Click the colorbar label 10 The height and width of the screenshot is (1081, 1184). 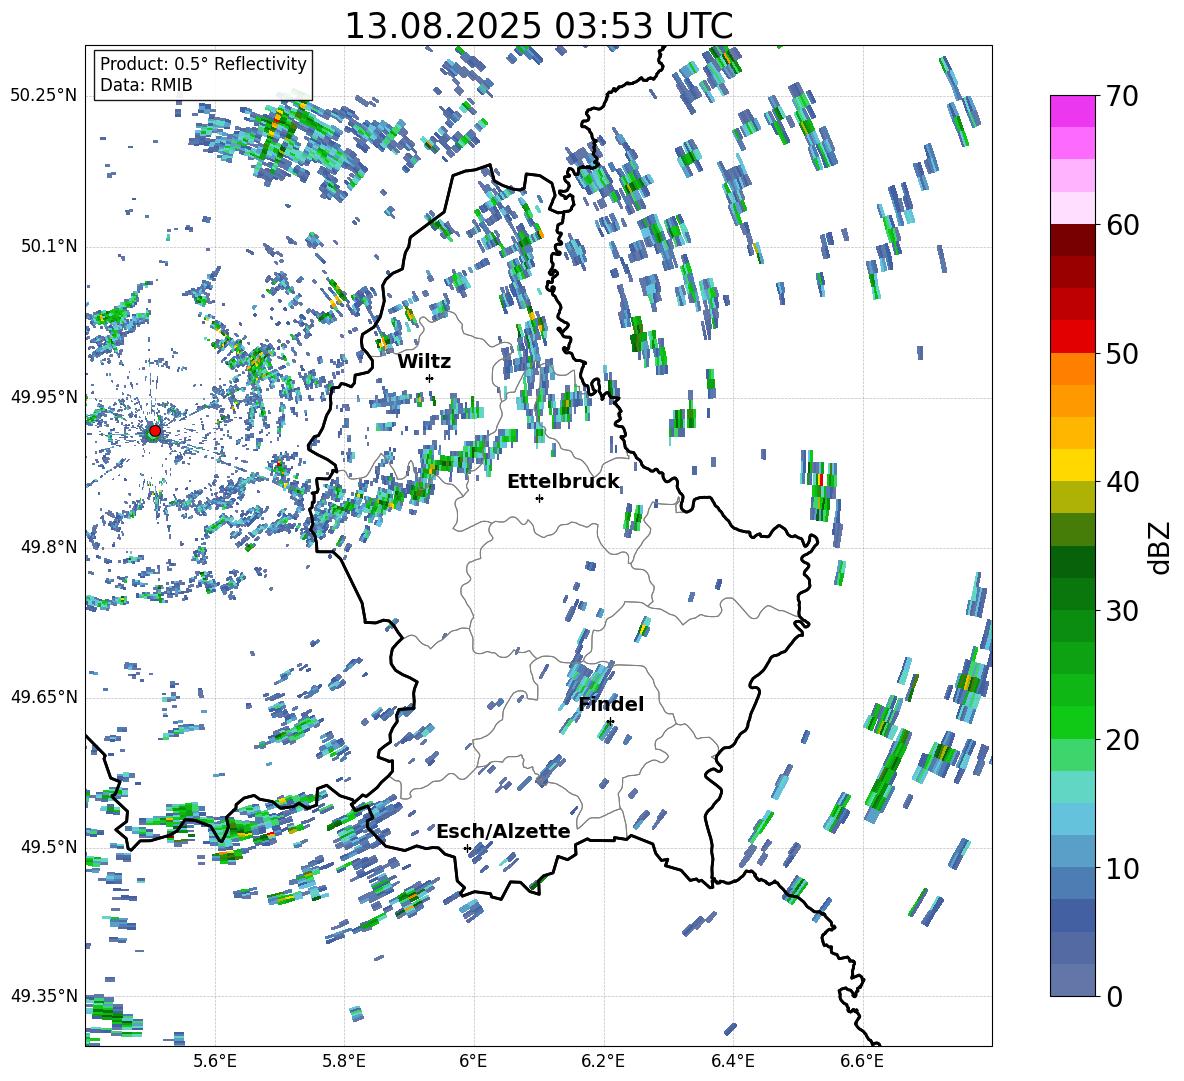point(1122,868)
